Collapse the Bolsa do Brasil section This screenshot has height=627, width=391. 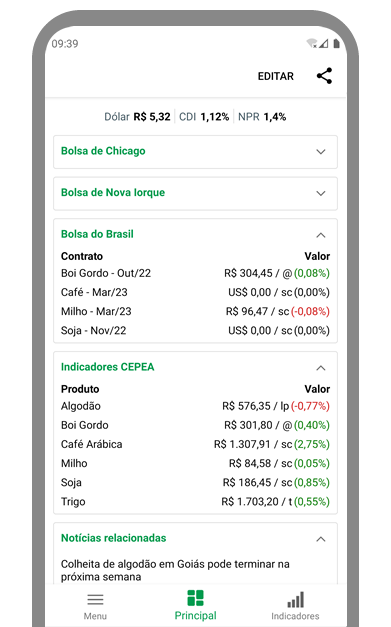pyautogui.click(x=321, y=235)
